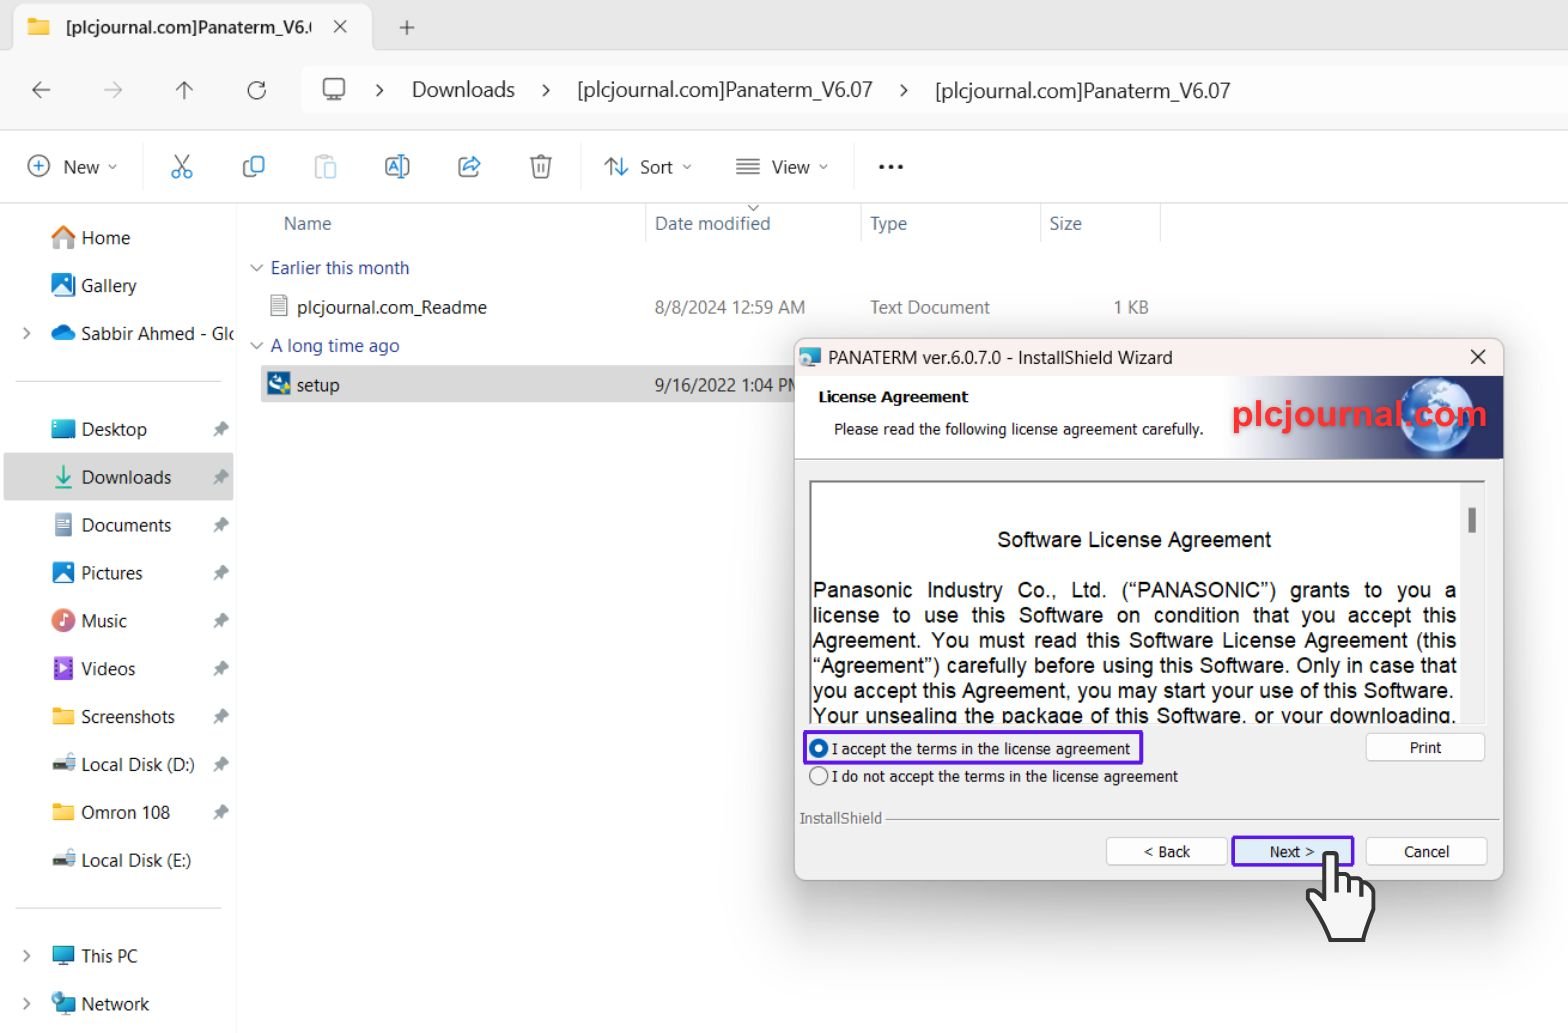Go up one folder level arrow
1568x1033 pixels.
[x=184, y=90]
